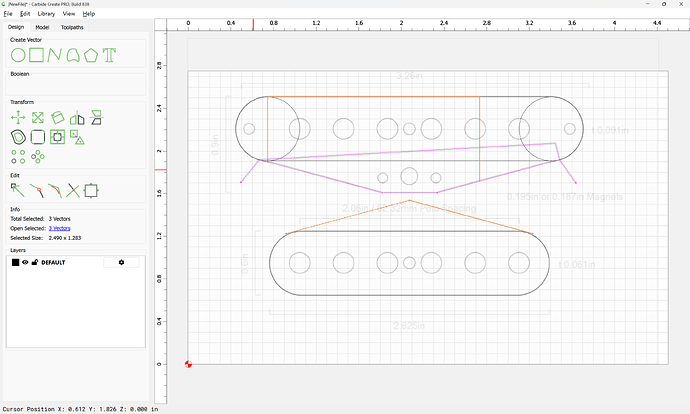Click the 't 0.061in' thickness label
690x414 pixels.
(577, 264)
